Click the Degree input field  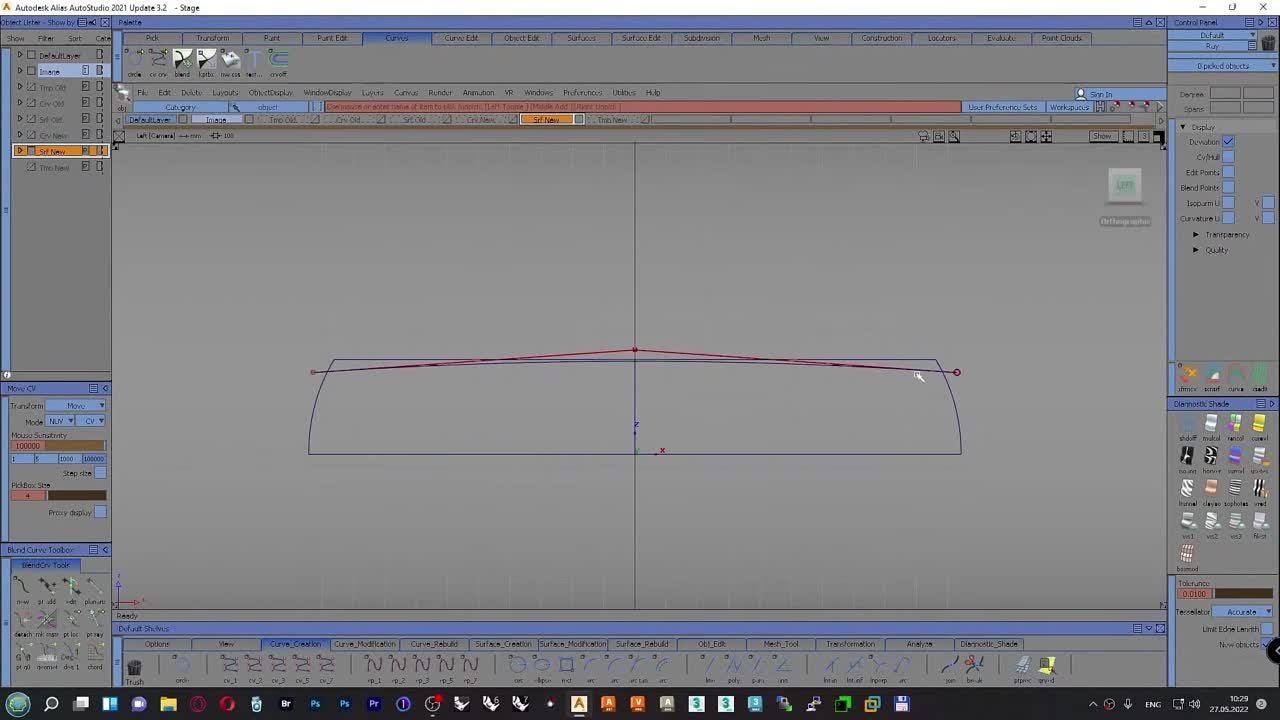(x=1225, y=93)
